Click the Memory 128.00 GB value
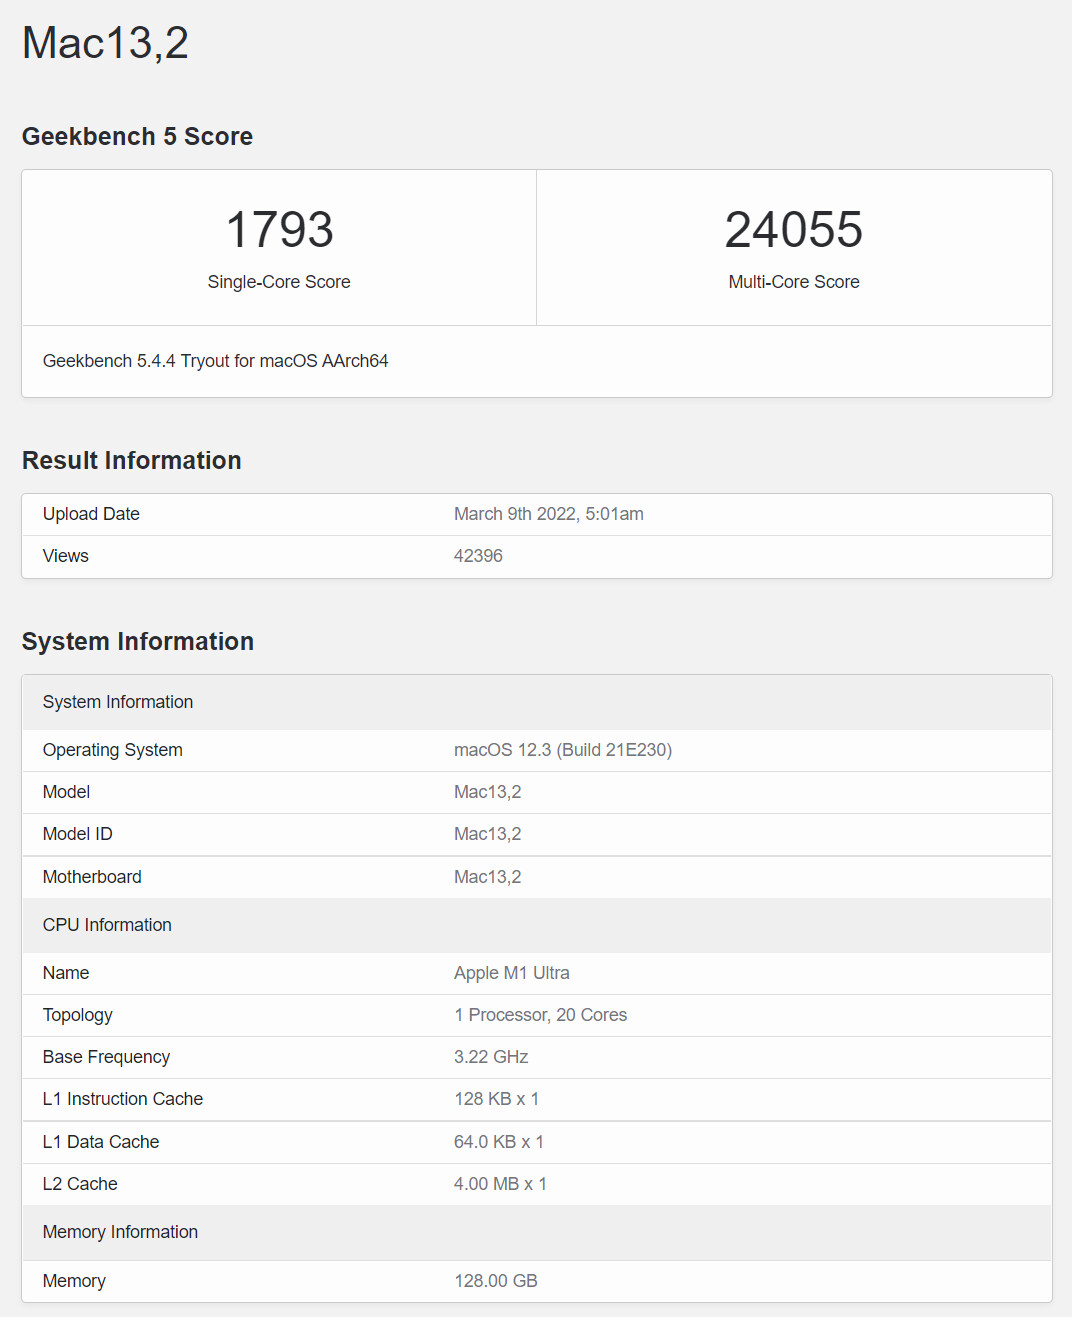Screen dimensions: 1072x1317 [x=496, y=1281]
